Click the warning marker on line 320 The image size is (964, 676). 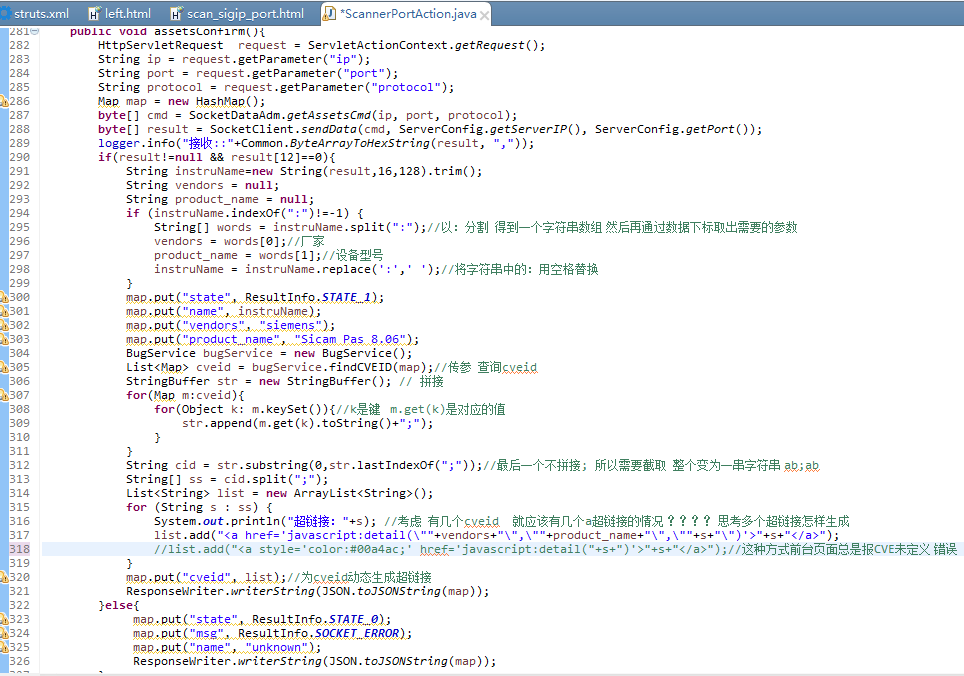click(4, 577)
